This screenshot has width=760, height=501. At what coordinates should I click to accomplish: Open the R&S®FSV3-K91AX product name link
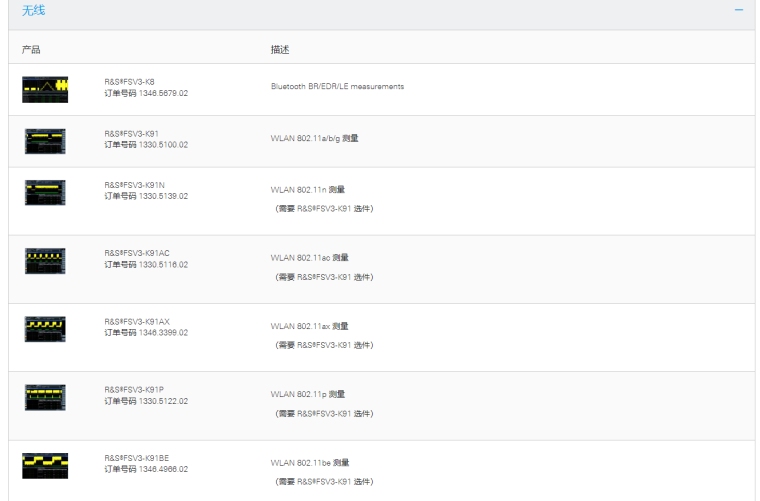coord(137,321)
